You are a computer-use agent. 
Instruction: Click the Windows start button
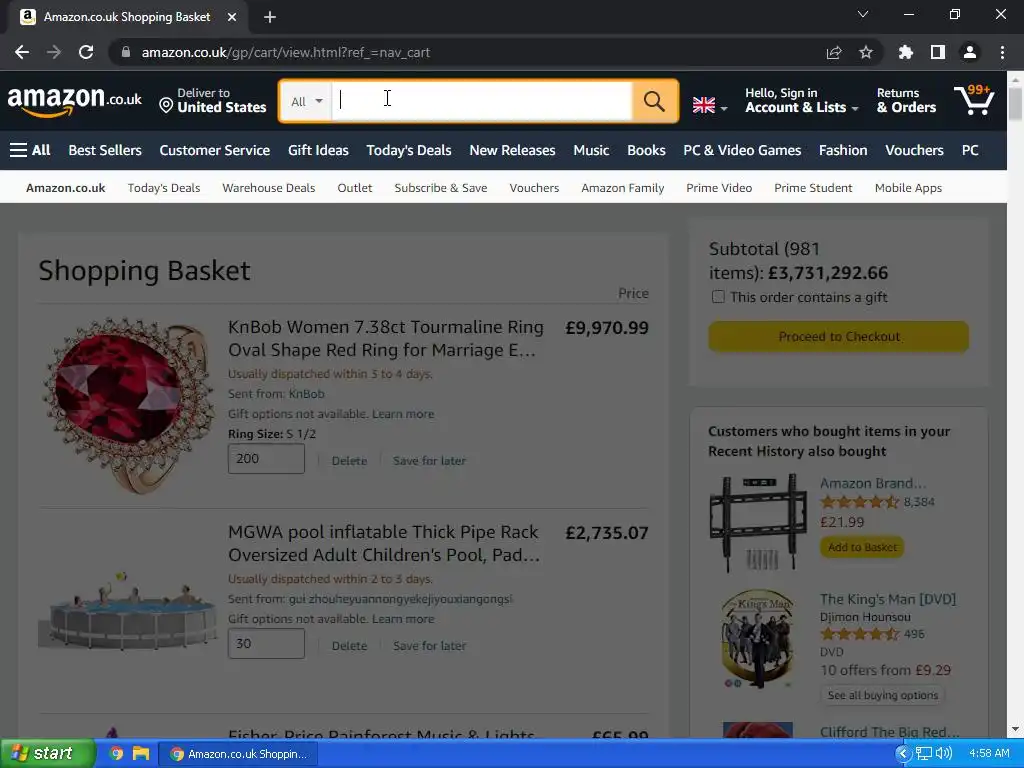[x=47, y=754]
